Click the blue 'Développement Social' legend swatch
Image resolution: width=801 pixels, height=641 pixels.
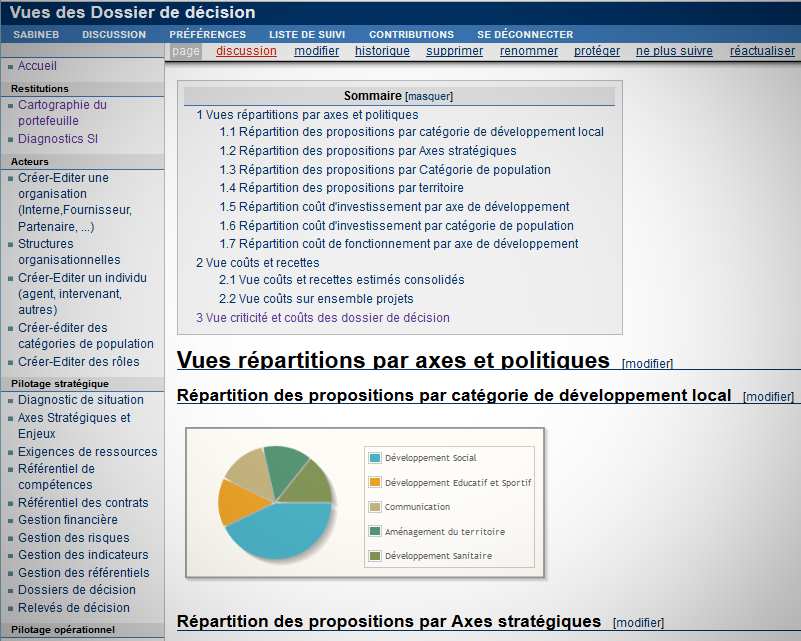(375, 458)
